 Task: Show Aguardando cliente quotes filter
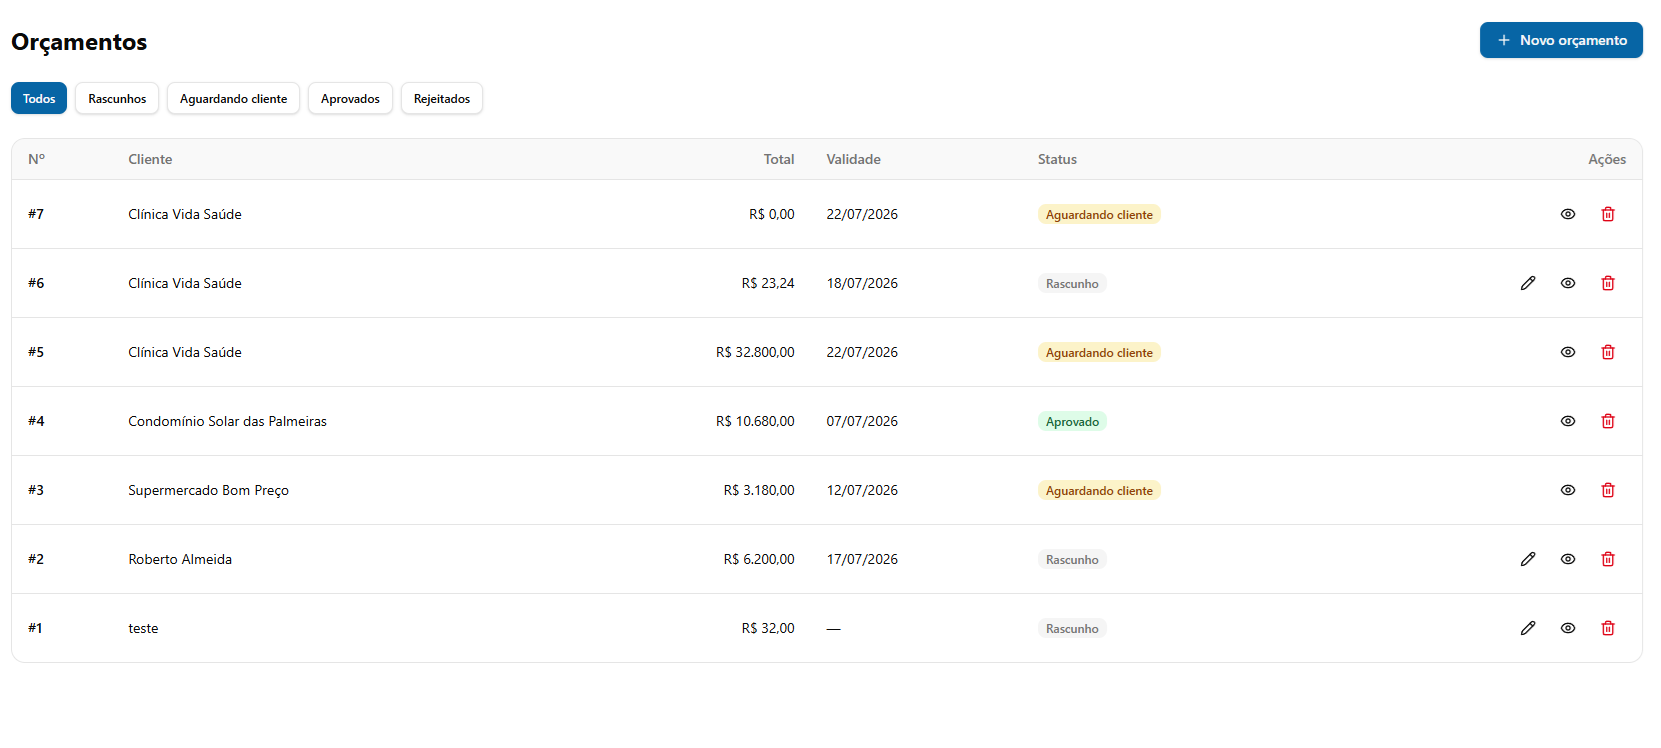233,98
